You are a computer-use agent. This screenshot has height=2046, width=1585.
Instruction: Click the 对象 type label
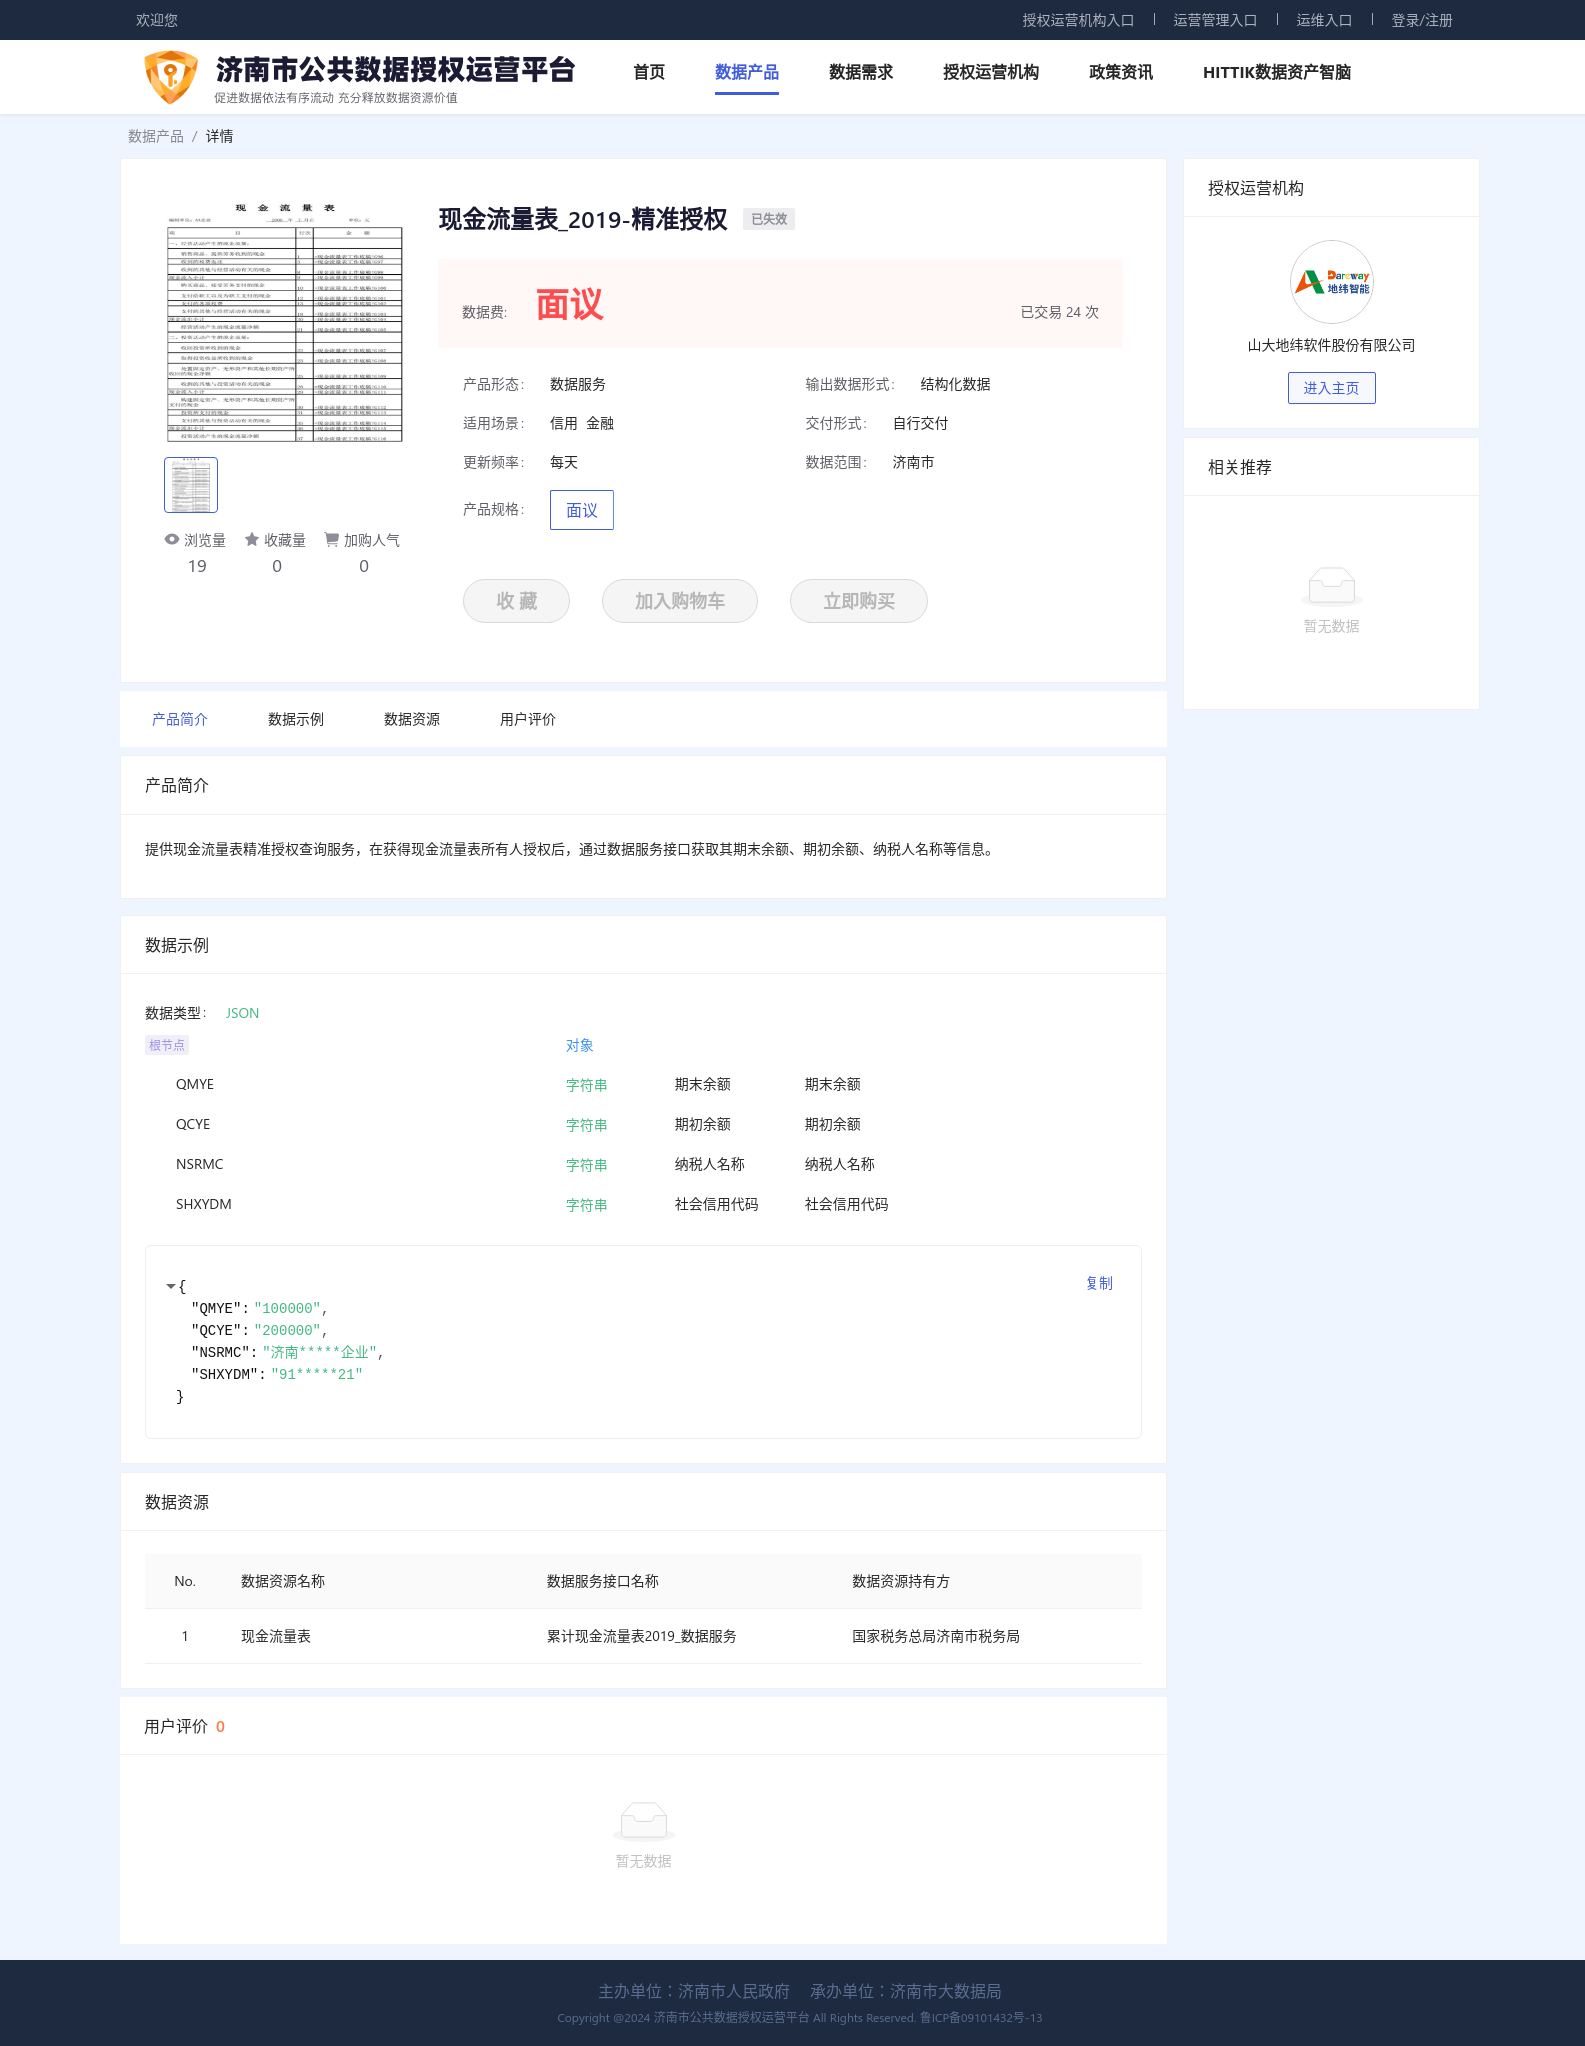pos(580,1045)
